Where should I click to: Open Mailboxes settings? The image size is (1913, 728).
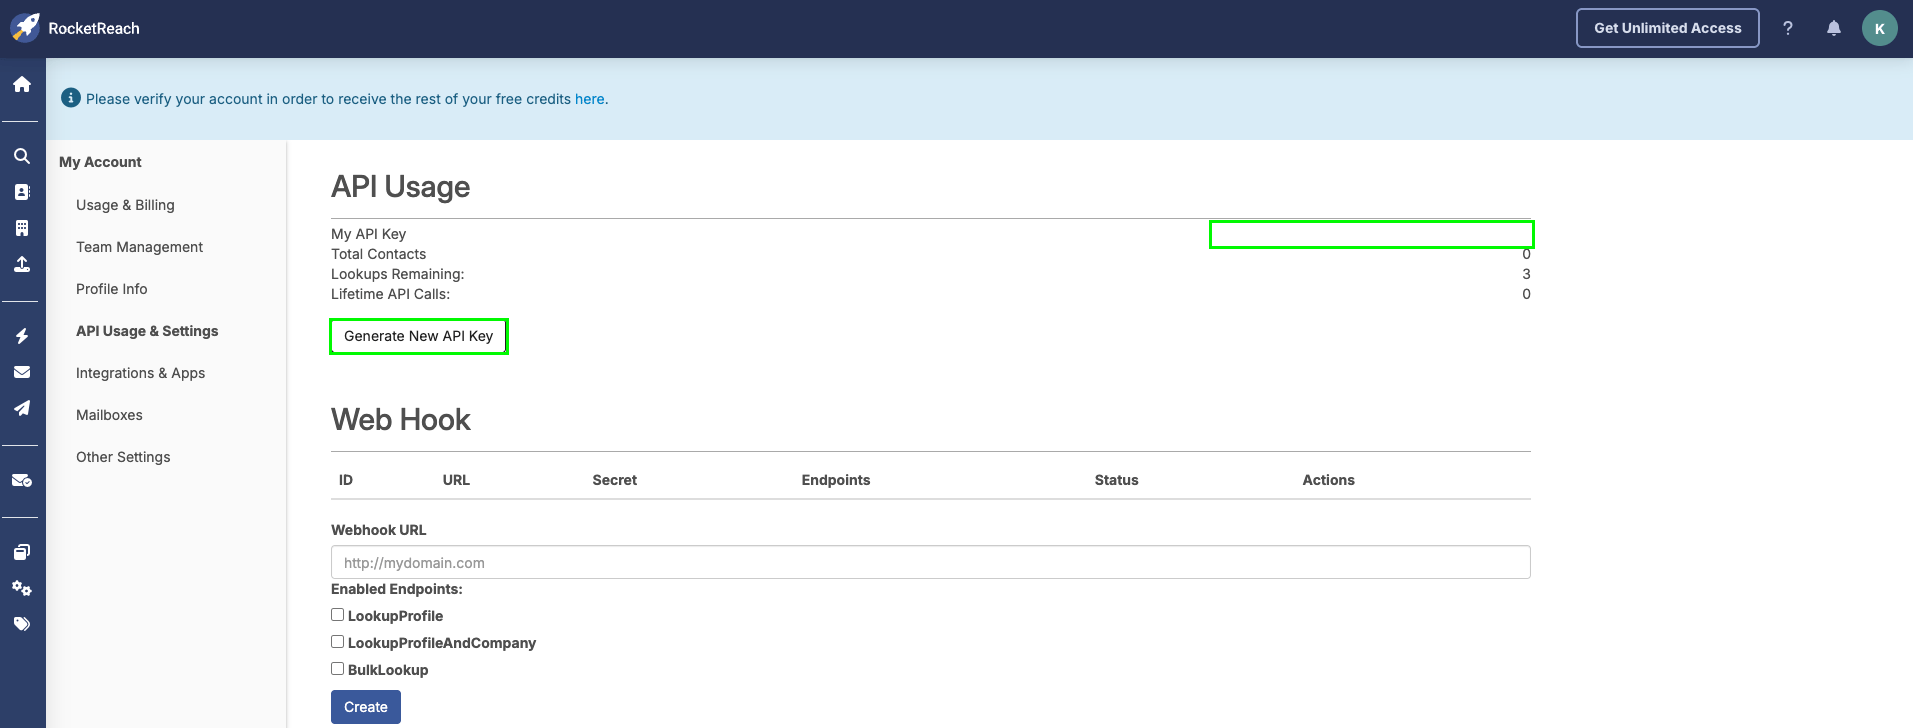click(109, 415)
